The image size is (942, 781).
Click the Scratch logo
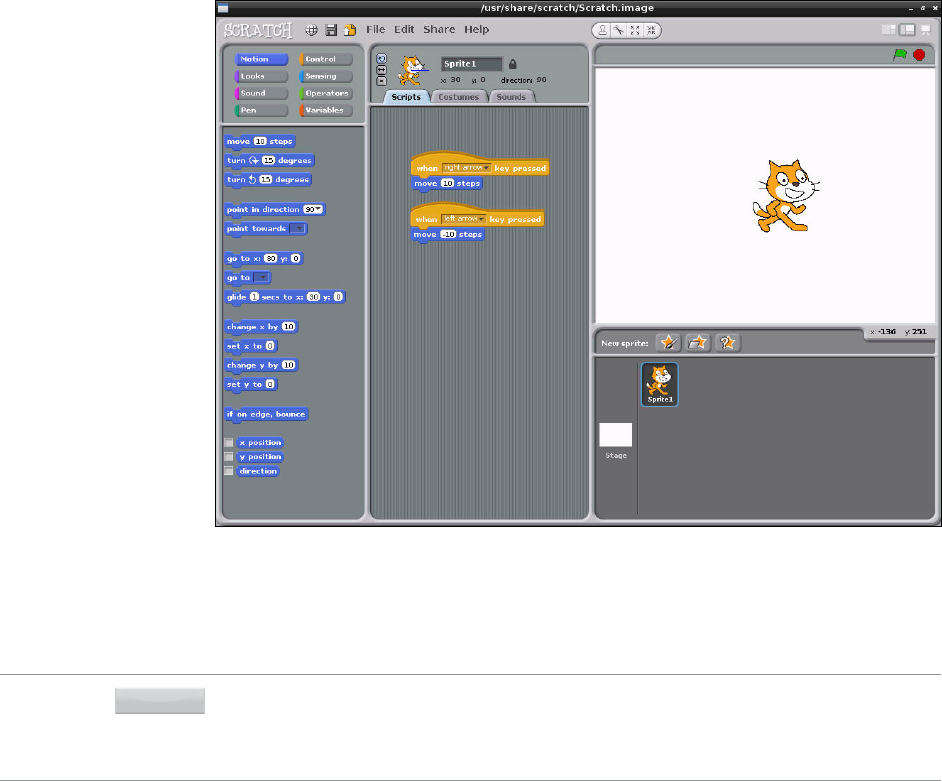coord(258,30)
